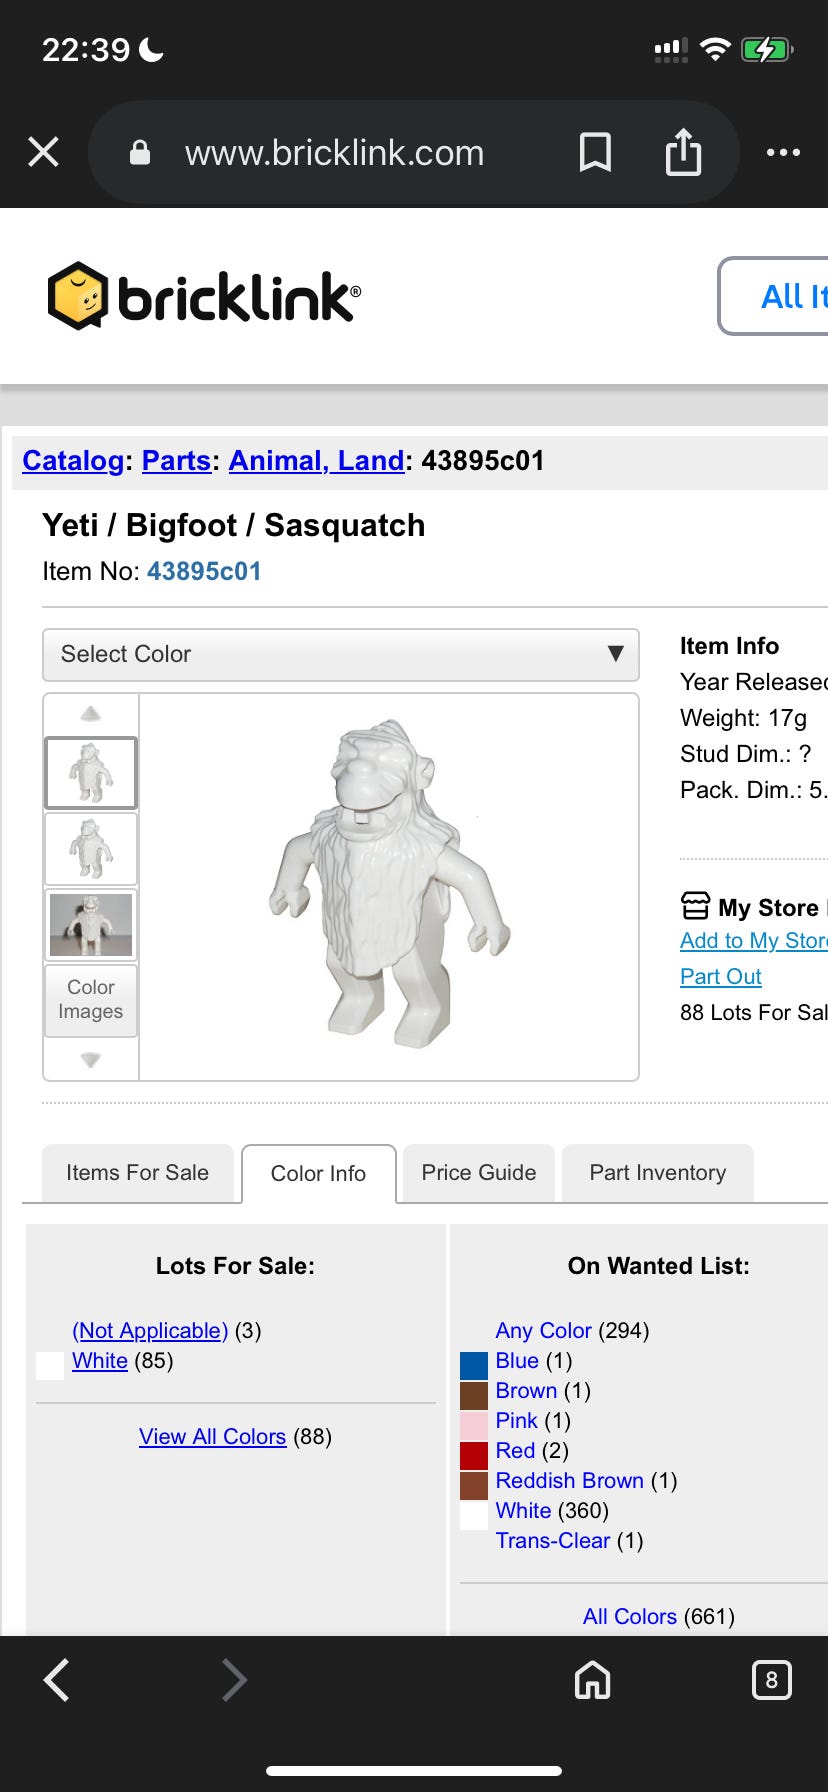This screenshot has height=1792, width=828.
Task: Open the three-dot more options menu
Action: (x=782, y=153)
